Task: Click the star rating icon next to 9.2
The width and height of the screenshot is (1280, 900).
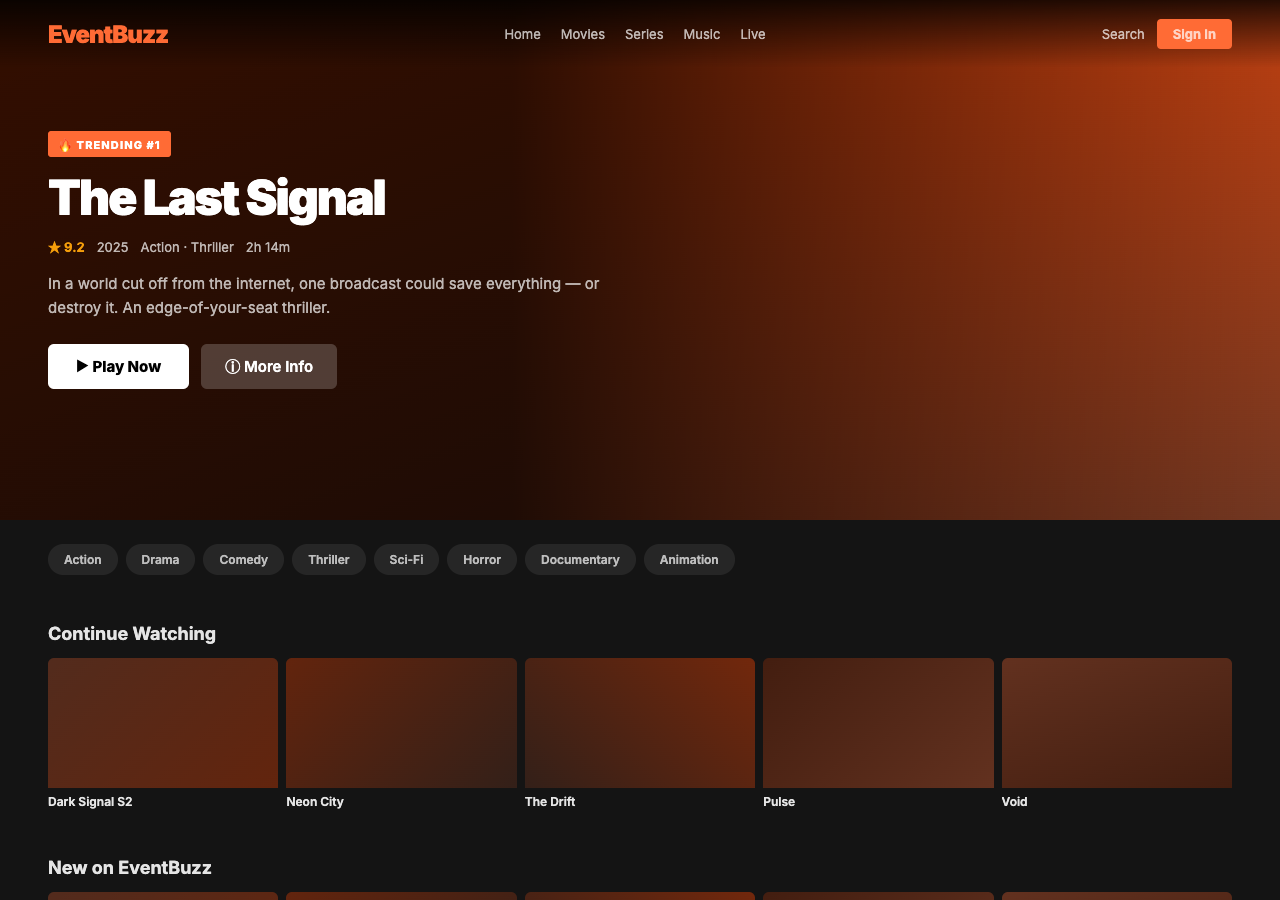Action: pos(53,246)
